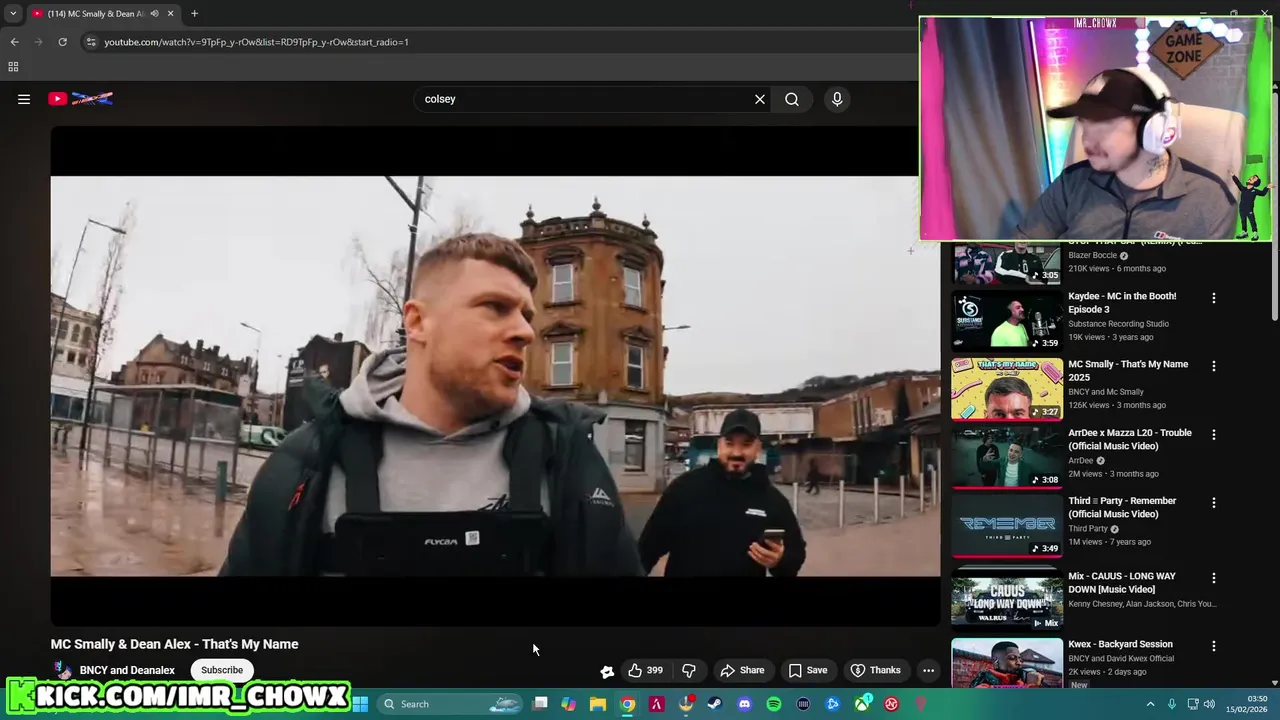Subscribe to BNCY and Deanalex
This screenshot has width=1280, height=720.
coord(222,670)
